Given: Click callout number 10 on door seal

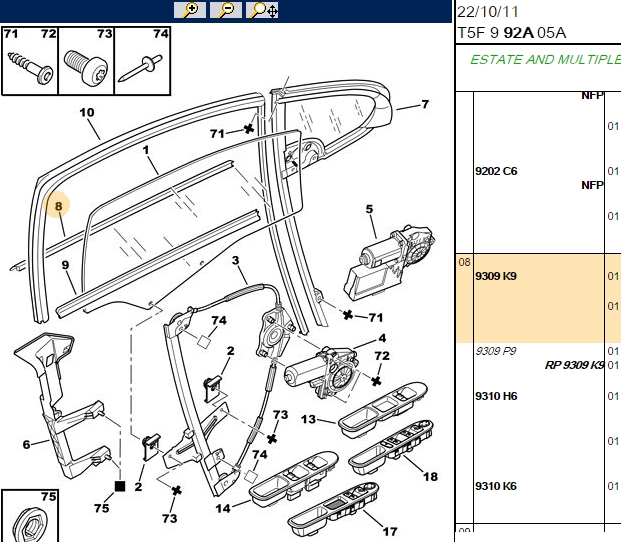Looking at the screenshot, I should click(87, 112).
